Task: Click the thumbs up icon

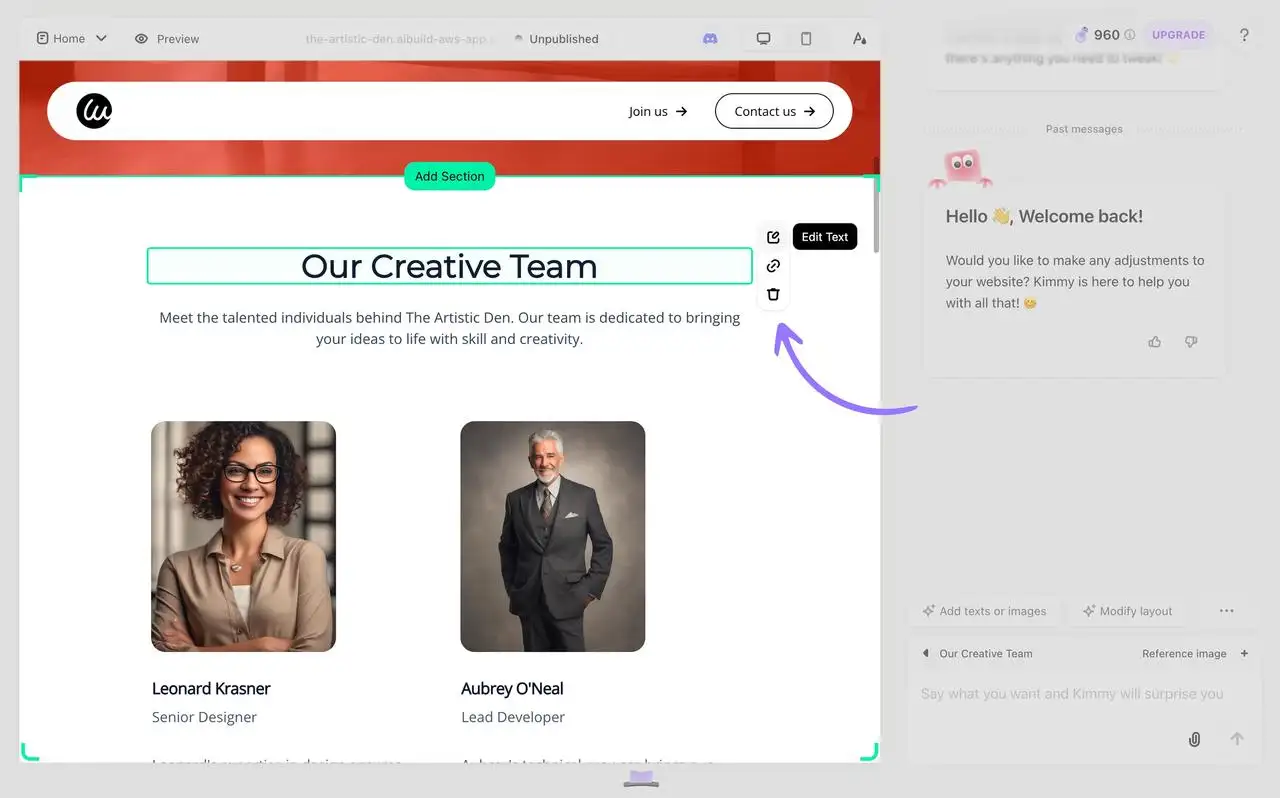Action: coord(1155,342)
